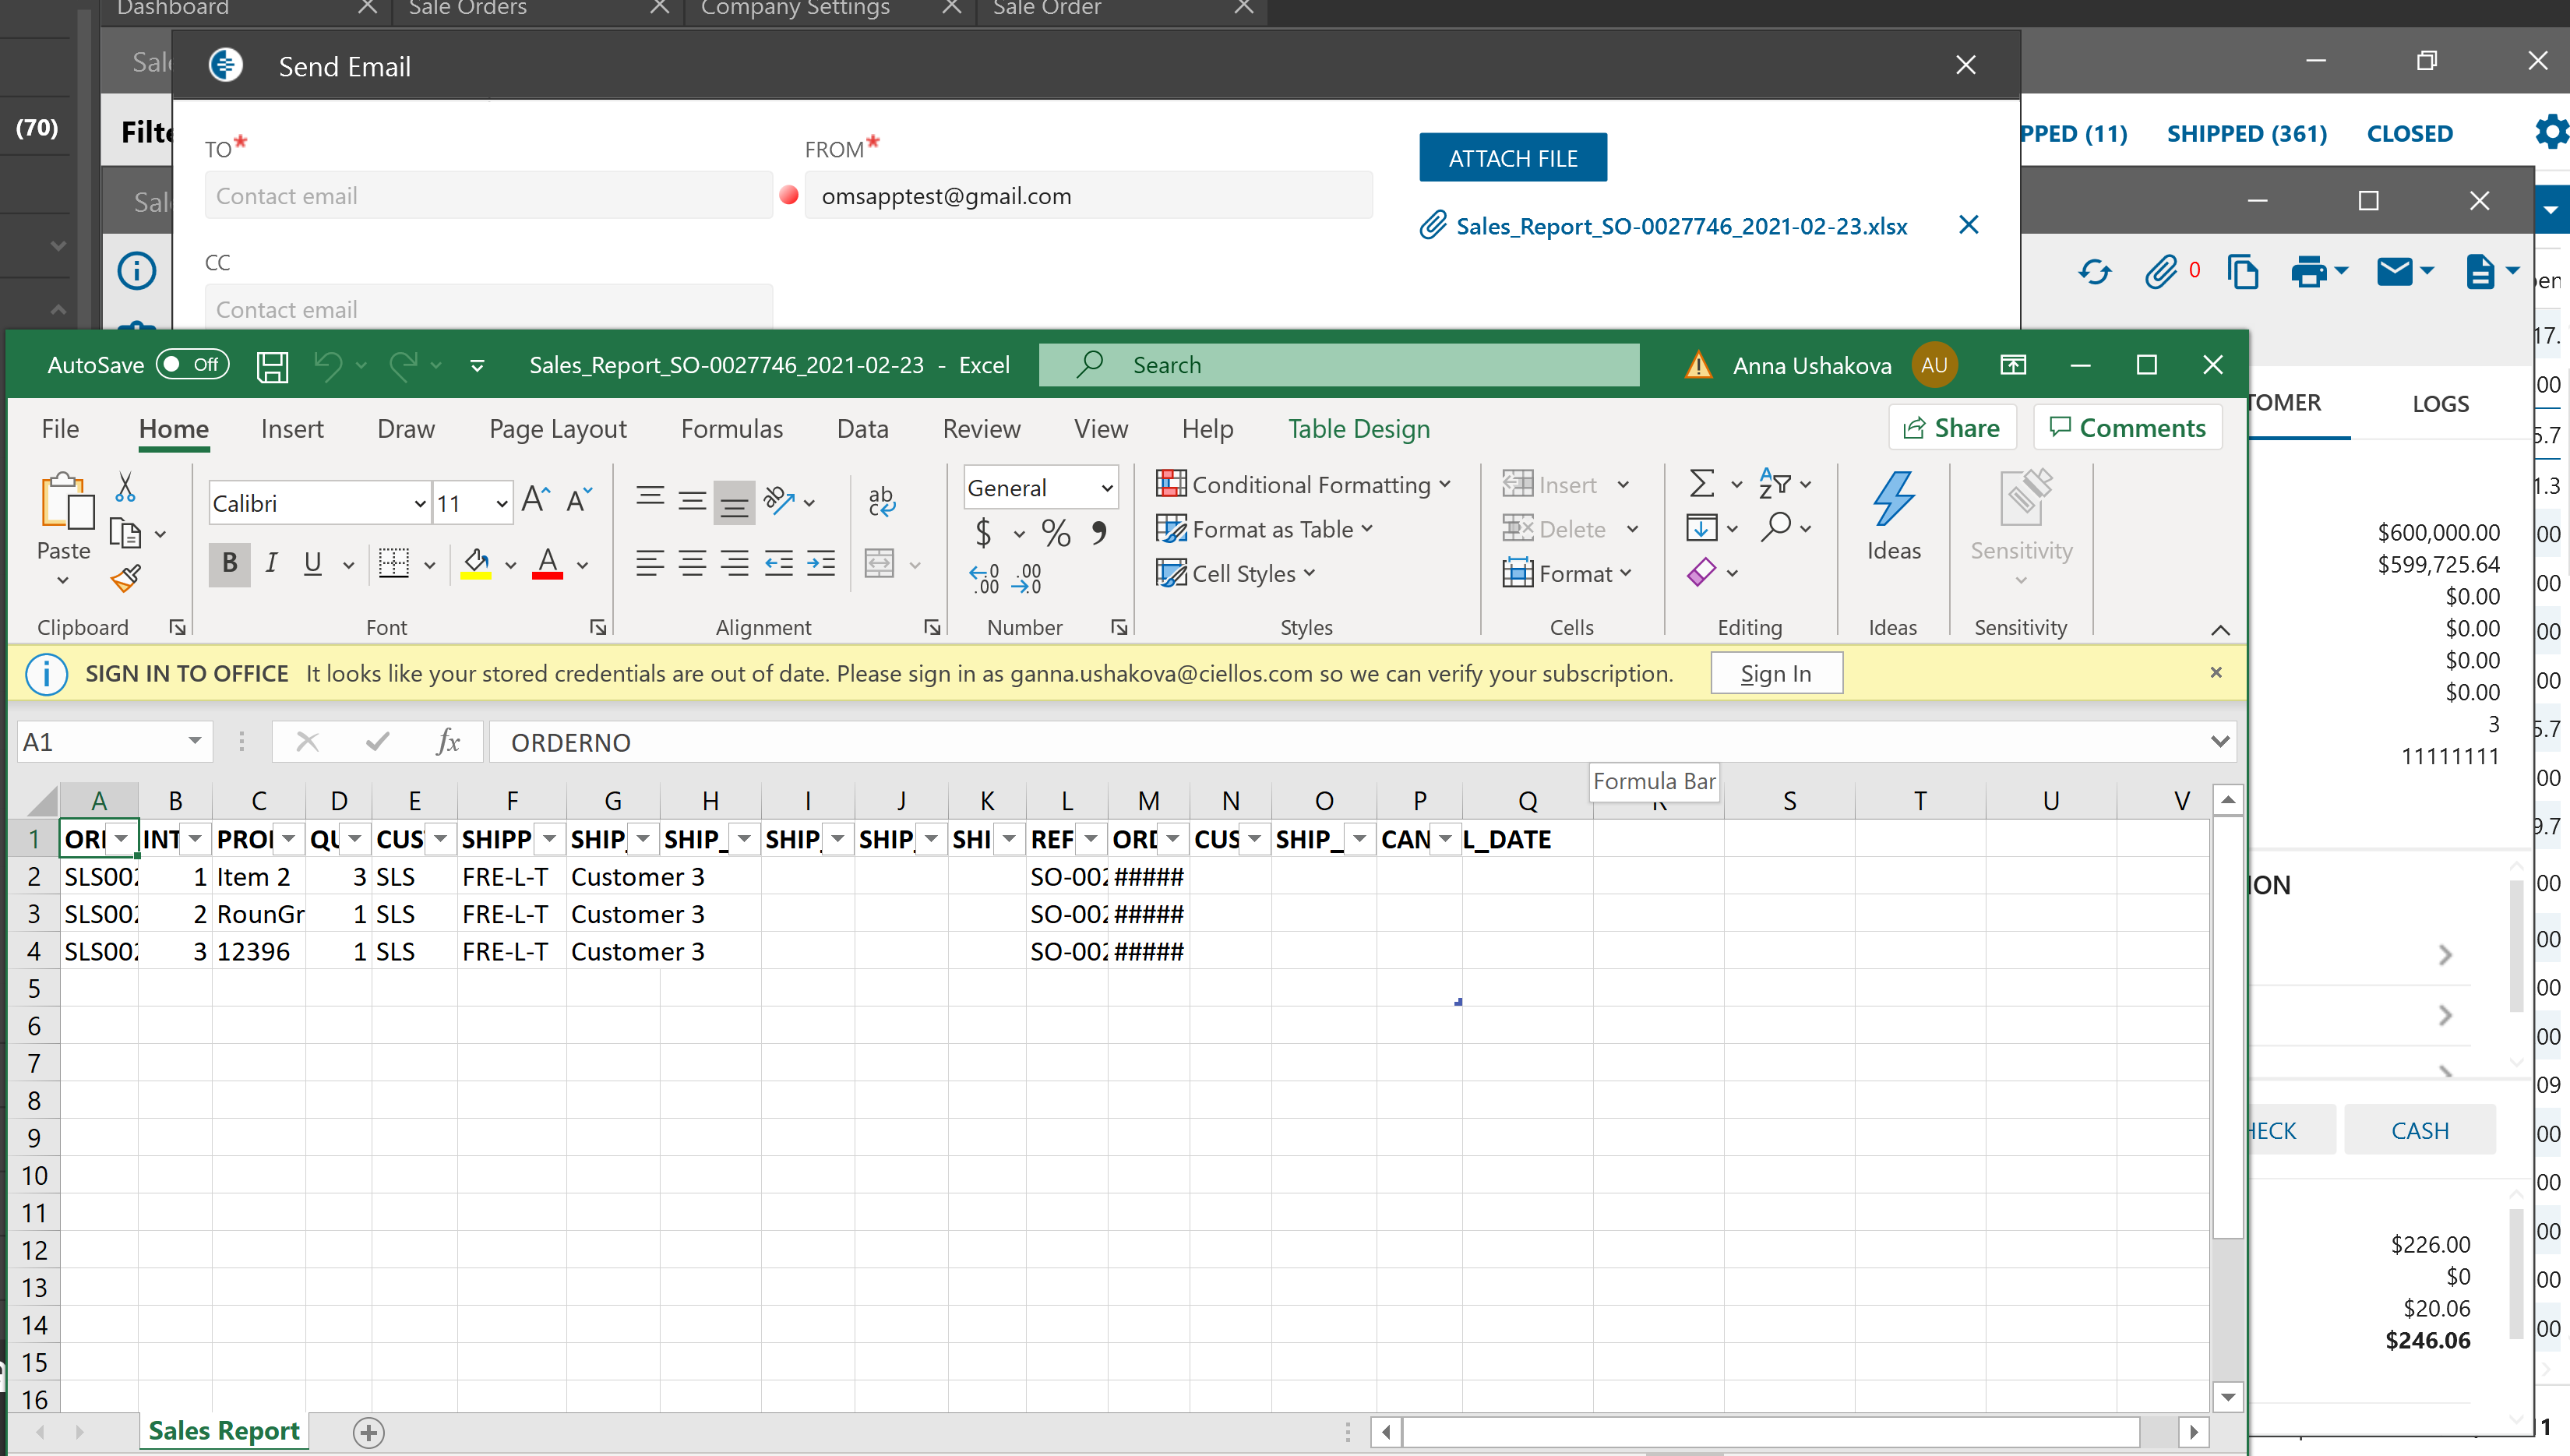Click the Sign In button
This screenshot has width=2570, height=1456.
[1775, 674]
